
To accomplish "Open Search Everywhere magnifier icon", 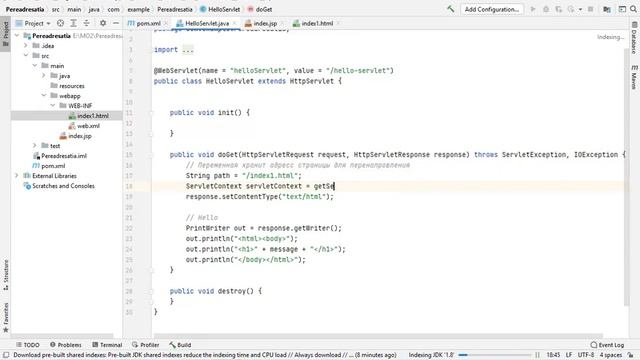I will tap(633, 9).
